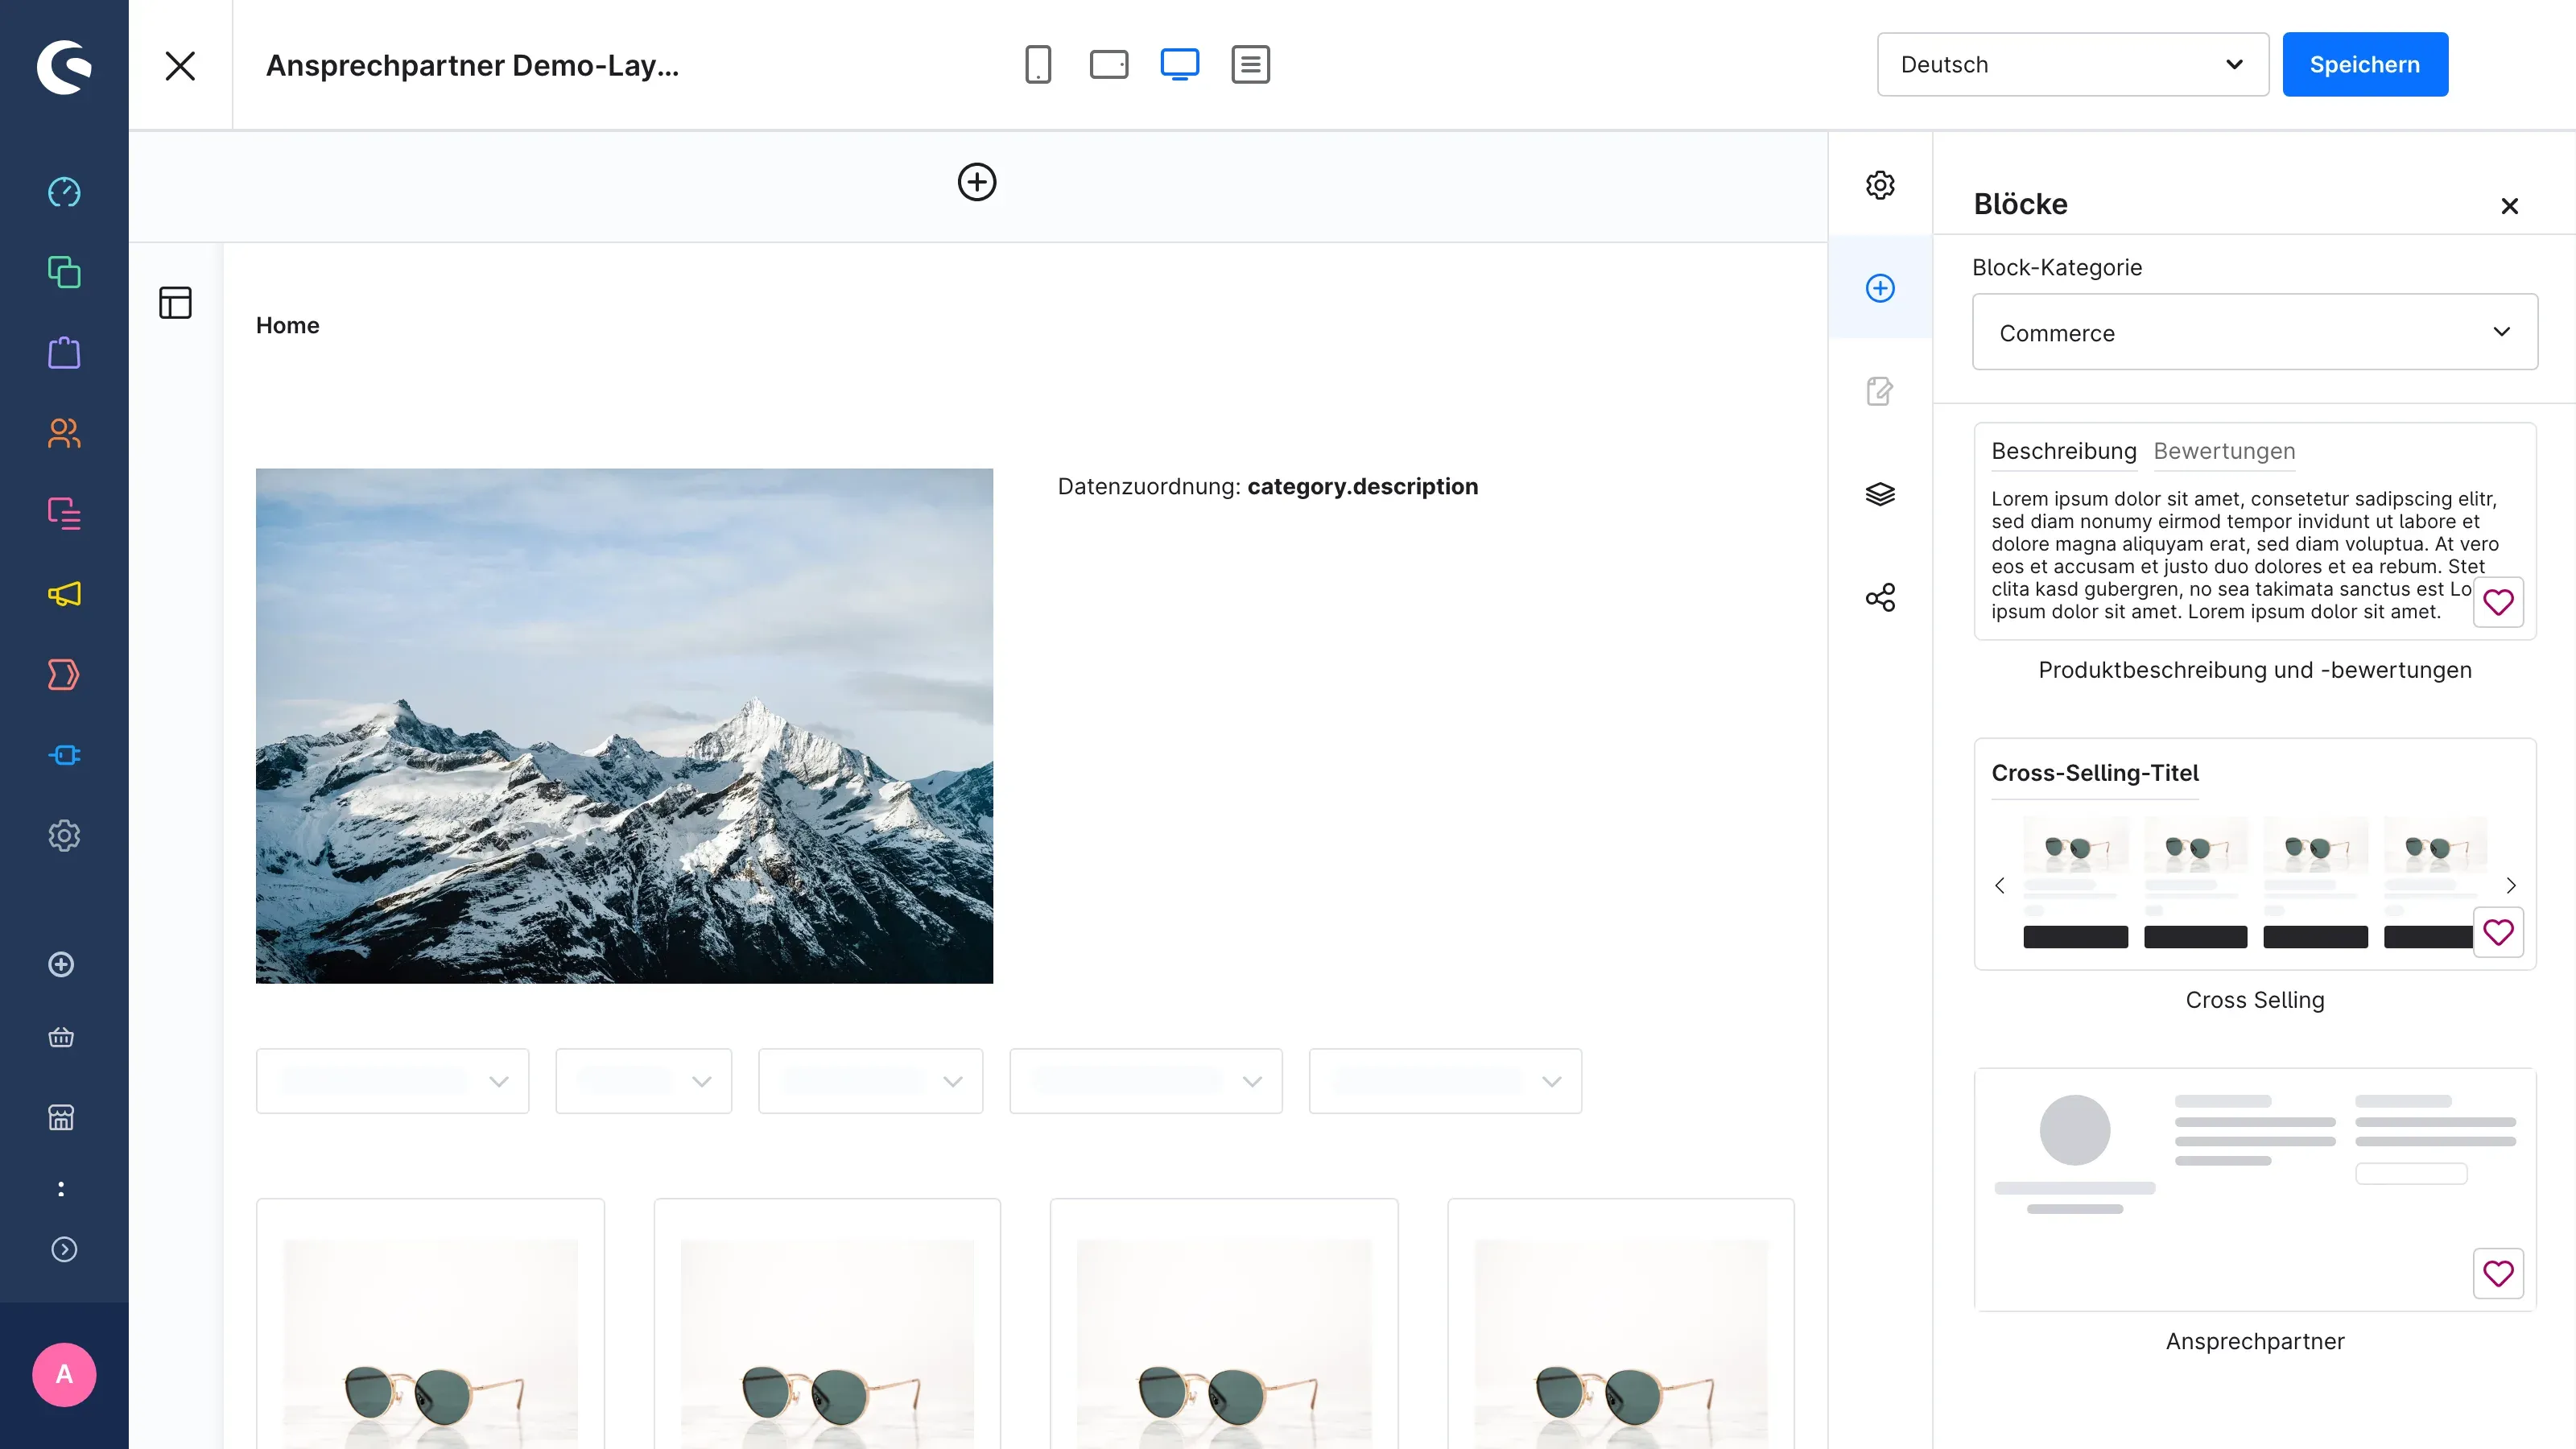Open the Commerce block category dropdown
This screenshot has width=2576, height=1449.
[2255, 332]
